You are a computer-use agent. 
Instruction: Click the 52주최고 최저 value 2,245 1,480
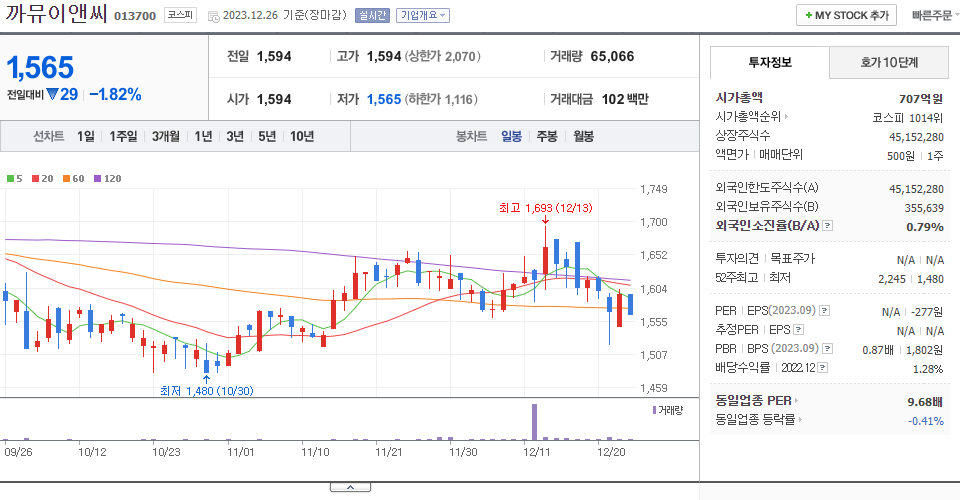(x=910, y=278)
